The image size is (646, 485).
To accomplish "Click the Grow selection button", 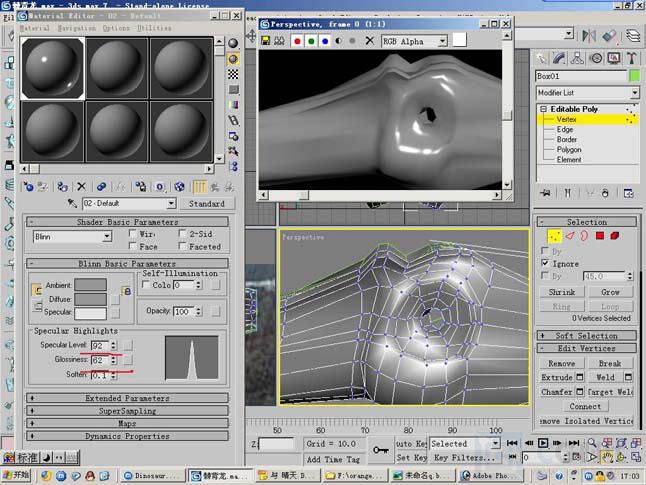I will click(611, 292).
